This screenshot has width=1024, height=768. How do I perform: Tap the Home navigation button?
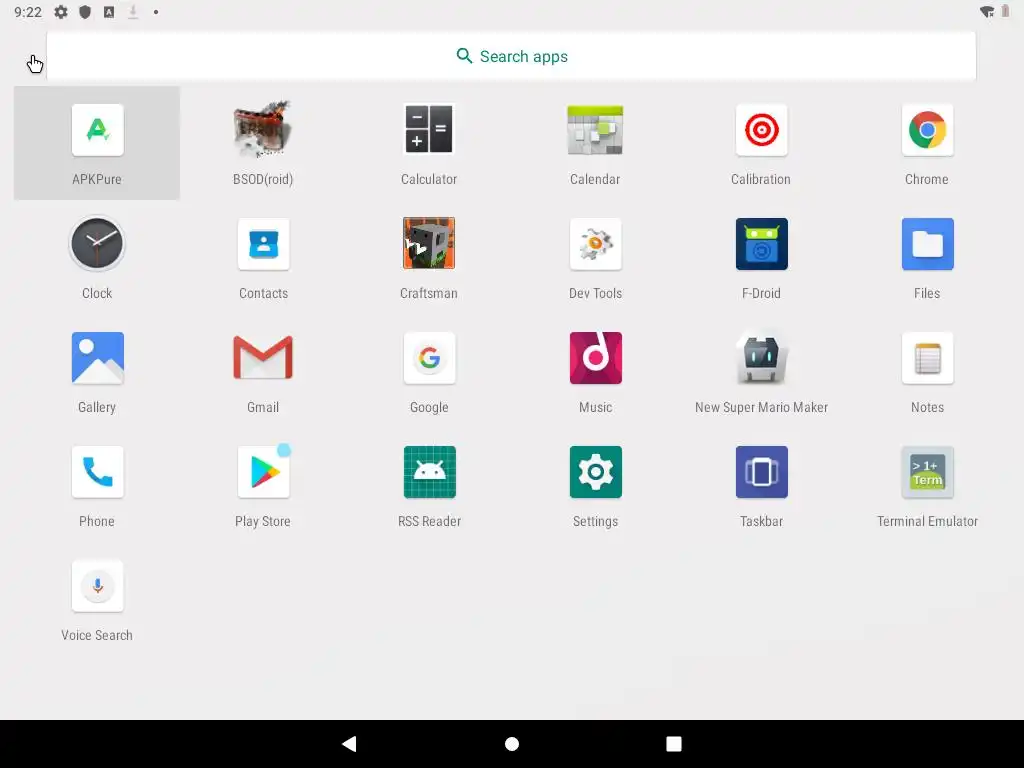tap(512, 744)
